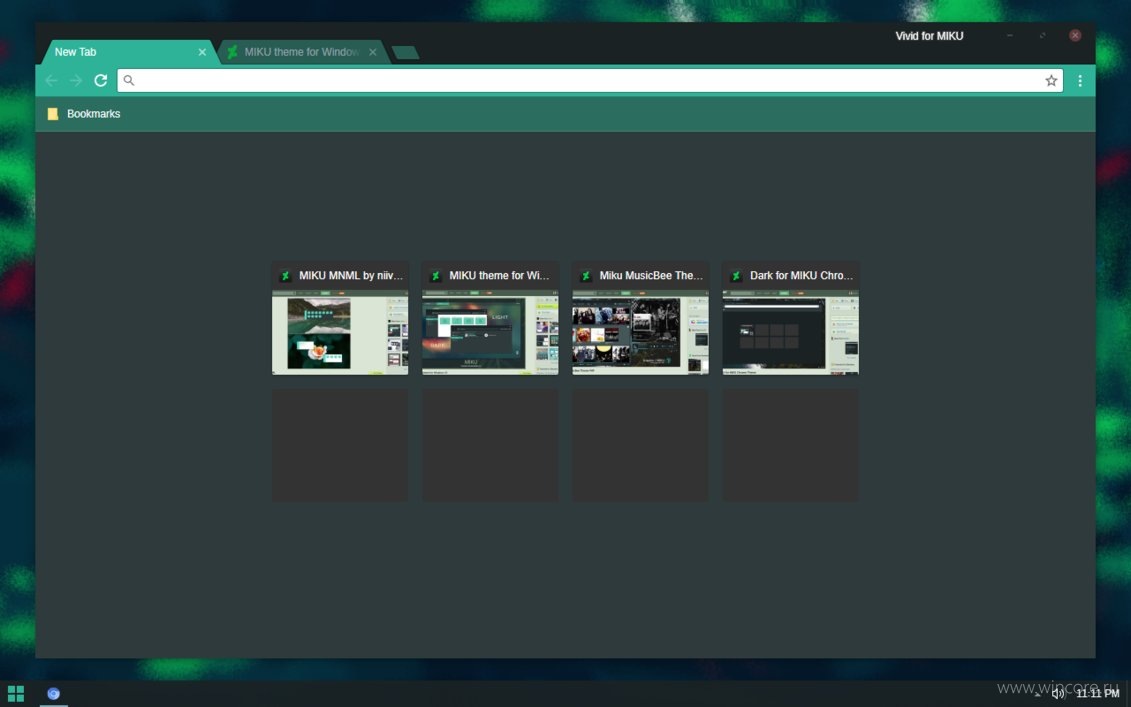Screen dimensions: 1131x707
Task: Focus the address bar search field
Action: click(x=589, y=81)
